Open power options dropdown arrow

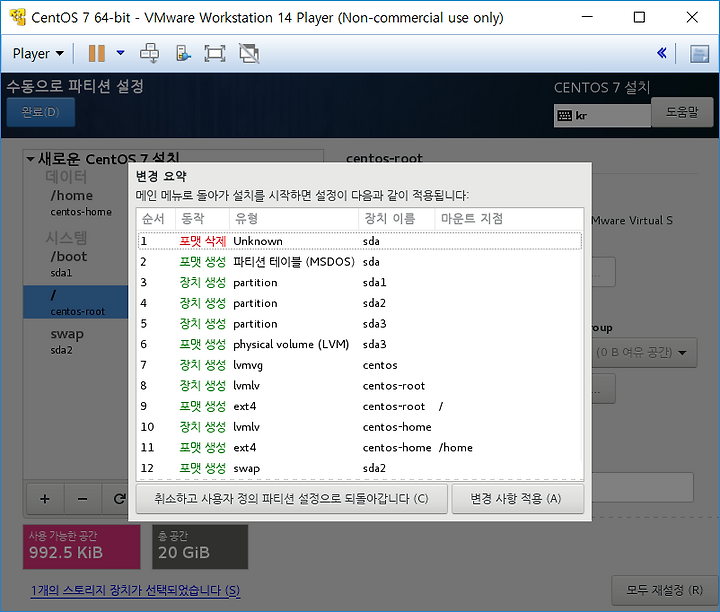(120, 53)
